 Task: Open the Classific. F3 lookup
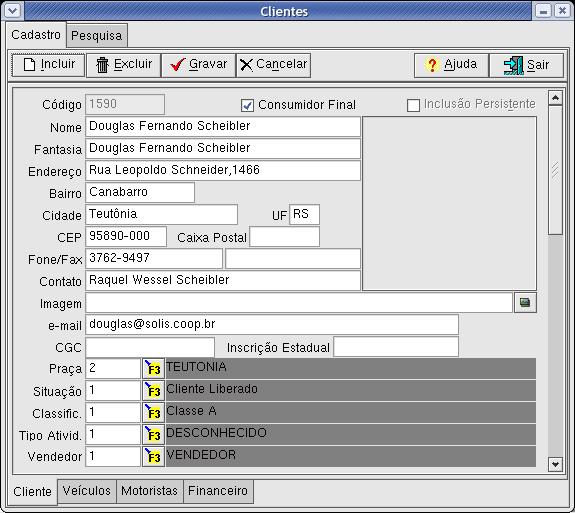coord(153,413)
